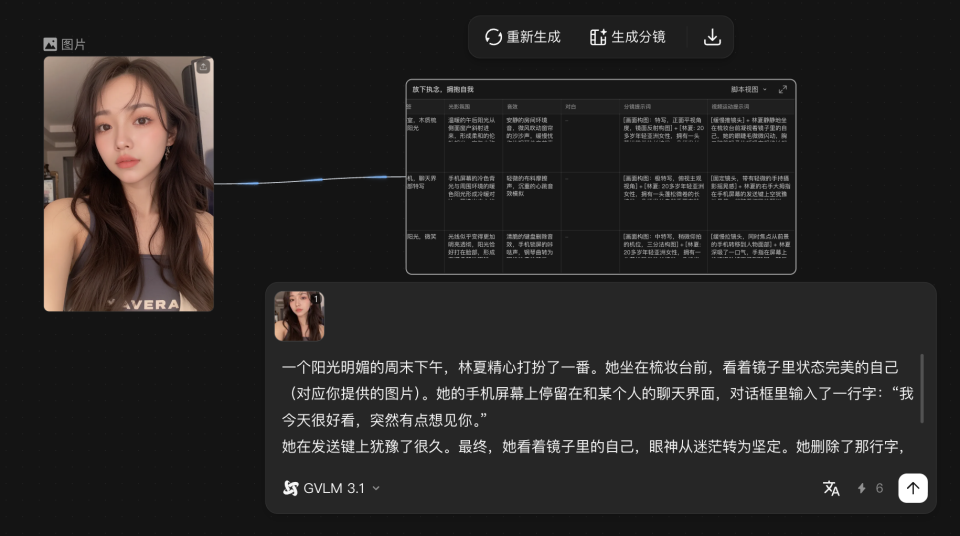Click the 音效 column header
Image resolution: width=960 pixels, height=536 pixels.
coord(512,107)
